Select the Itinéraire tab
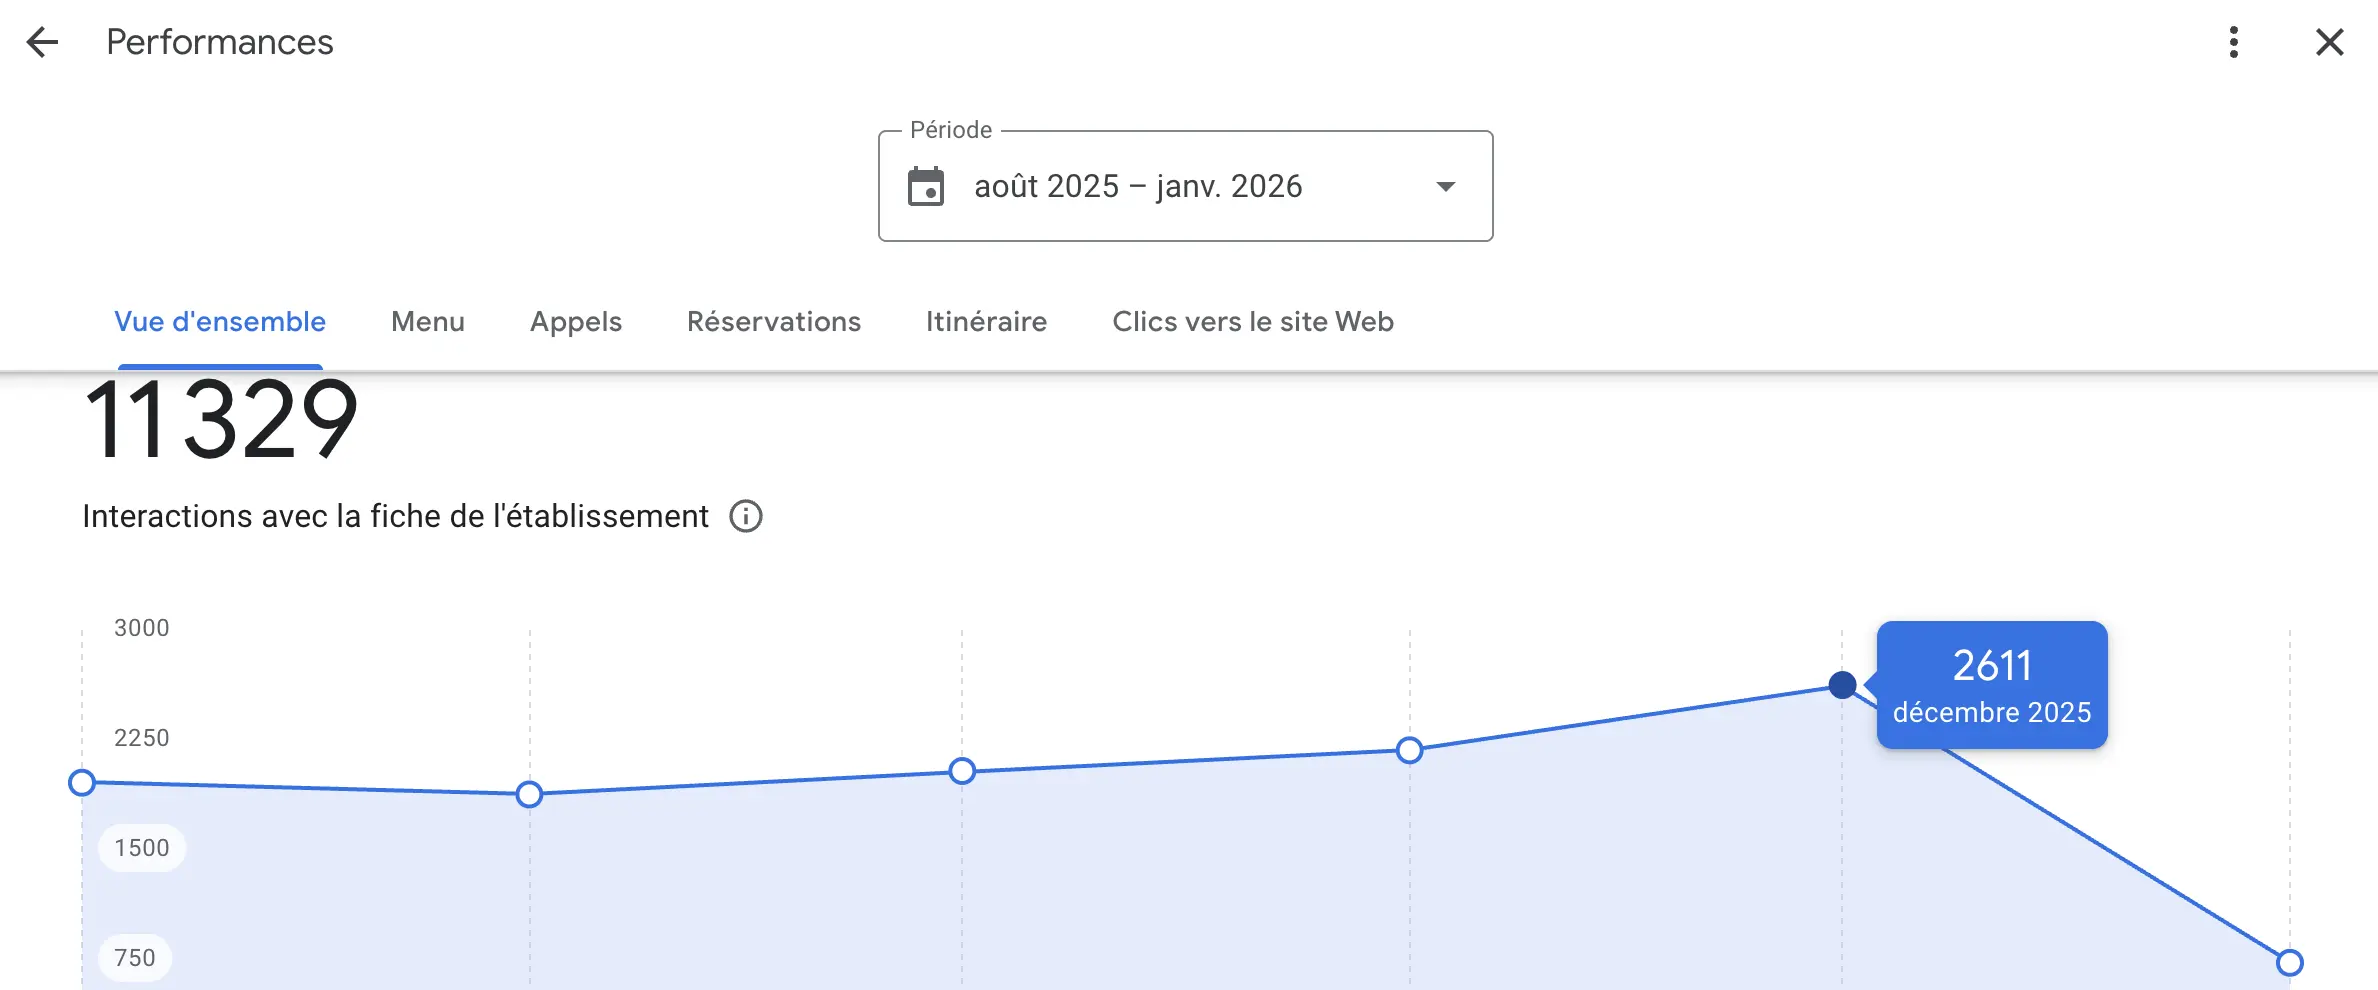The image size is (2378, 990). 986,322
